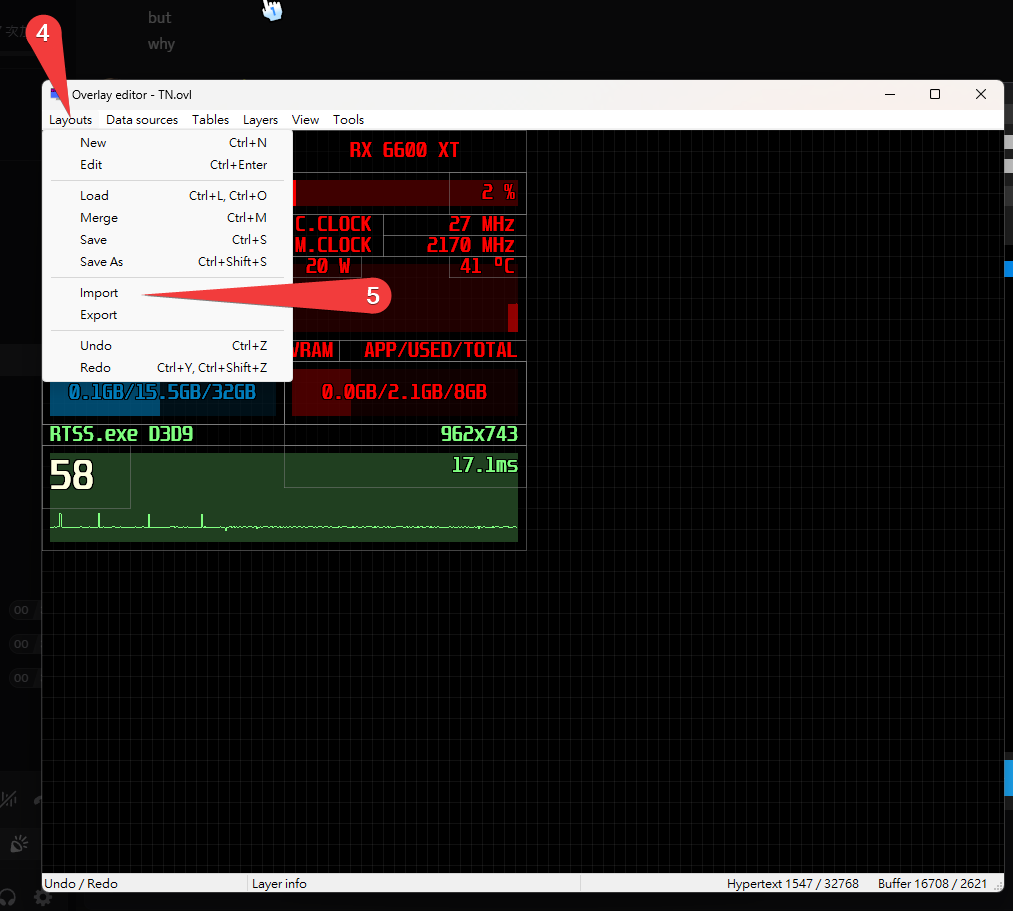
Task: Select Merge from the Layouts menu
Action: (x=99, y=218)
